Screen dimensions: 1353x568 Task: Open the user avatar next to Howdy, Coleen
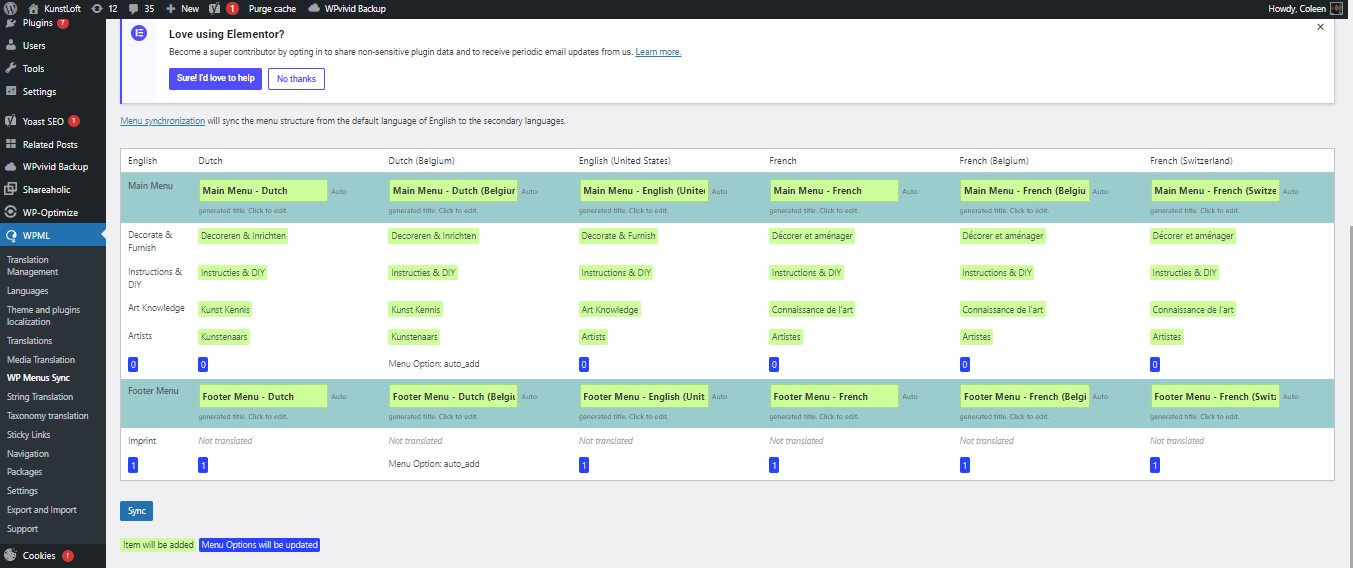tap(1336, 8)
